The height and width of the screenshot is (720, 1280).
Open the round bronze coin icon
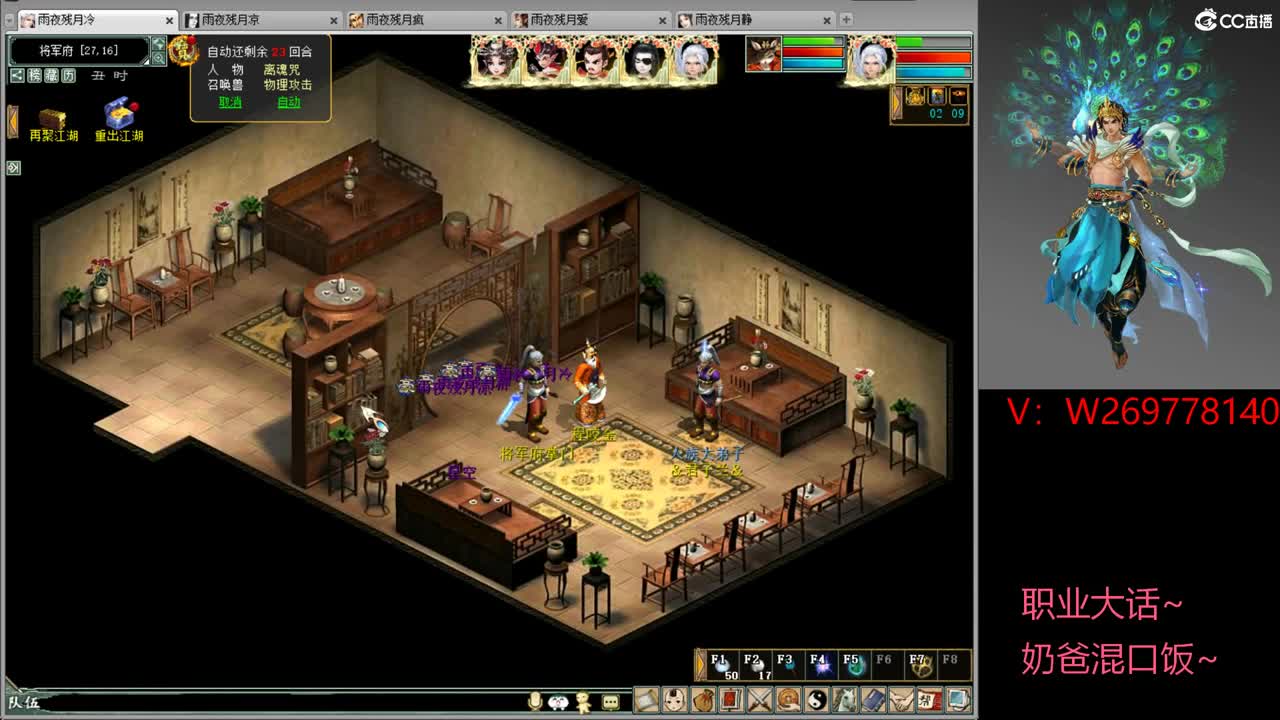pyautogui.click(x=789, y=700)
